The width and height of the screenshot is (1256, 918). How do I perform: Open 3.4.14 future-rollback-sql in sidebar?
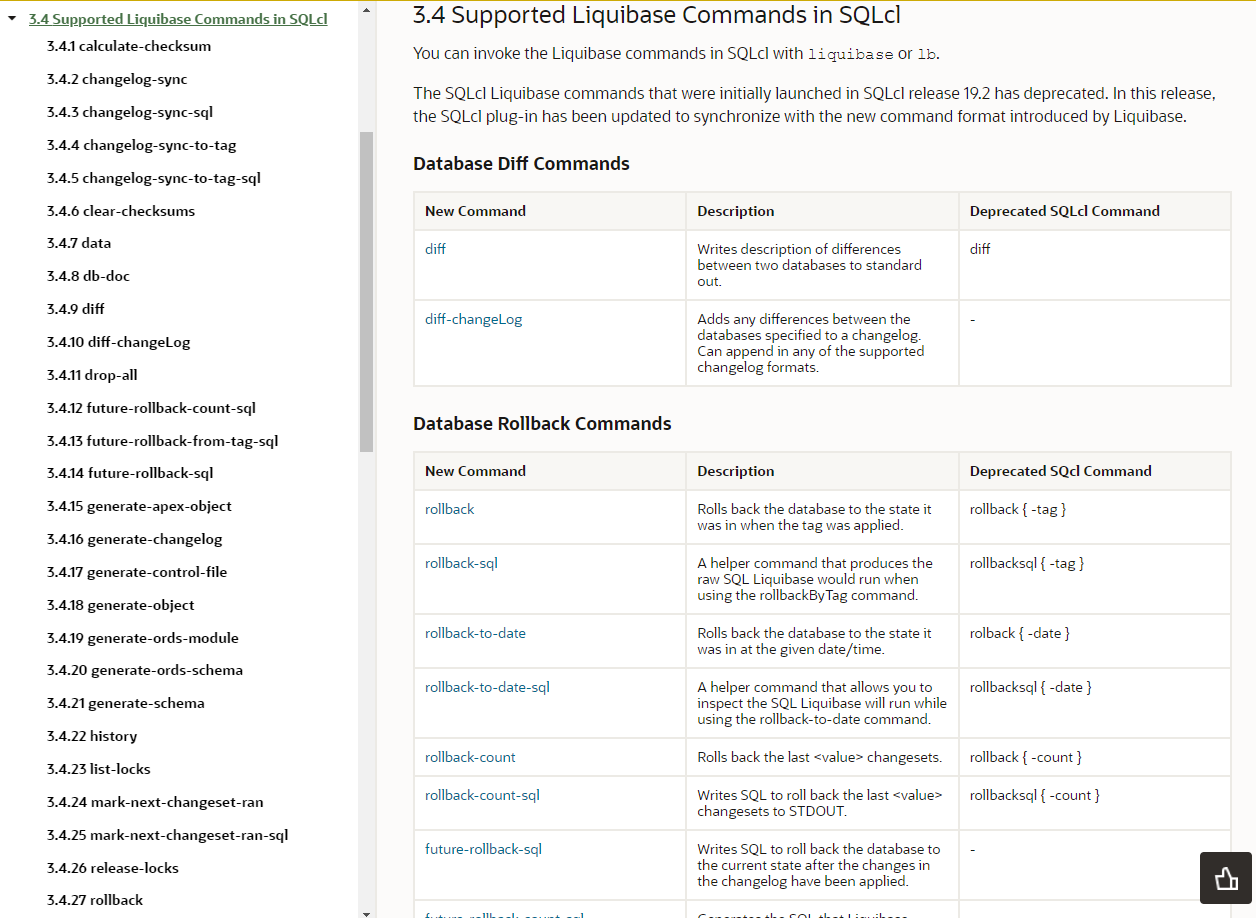point(130,473)
